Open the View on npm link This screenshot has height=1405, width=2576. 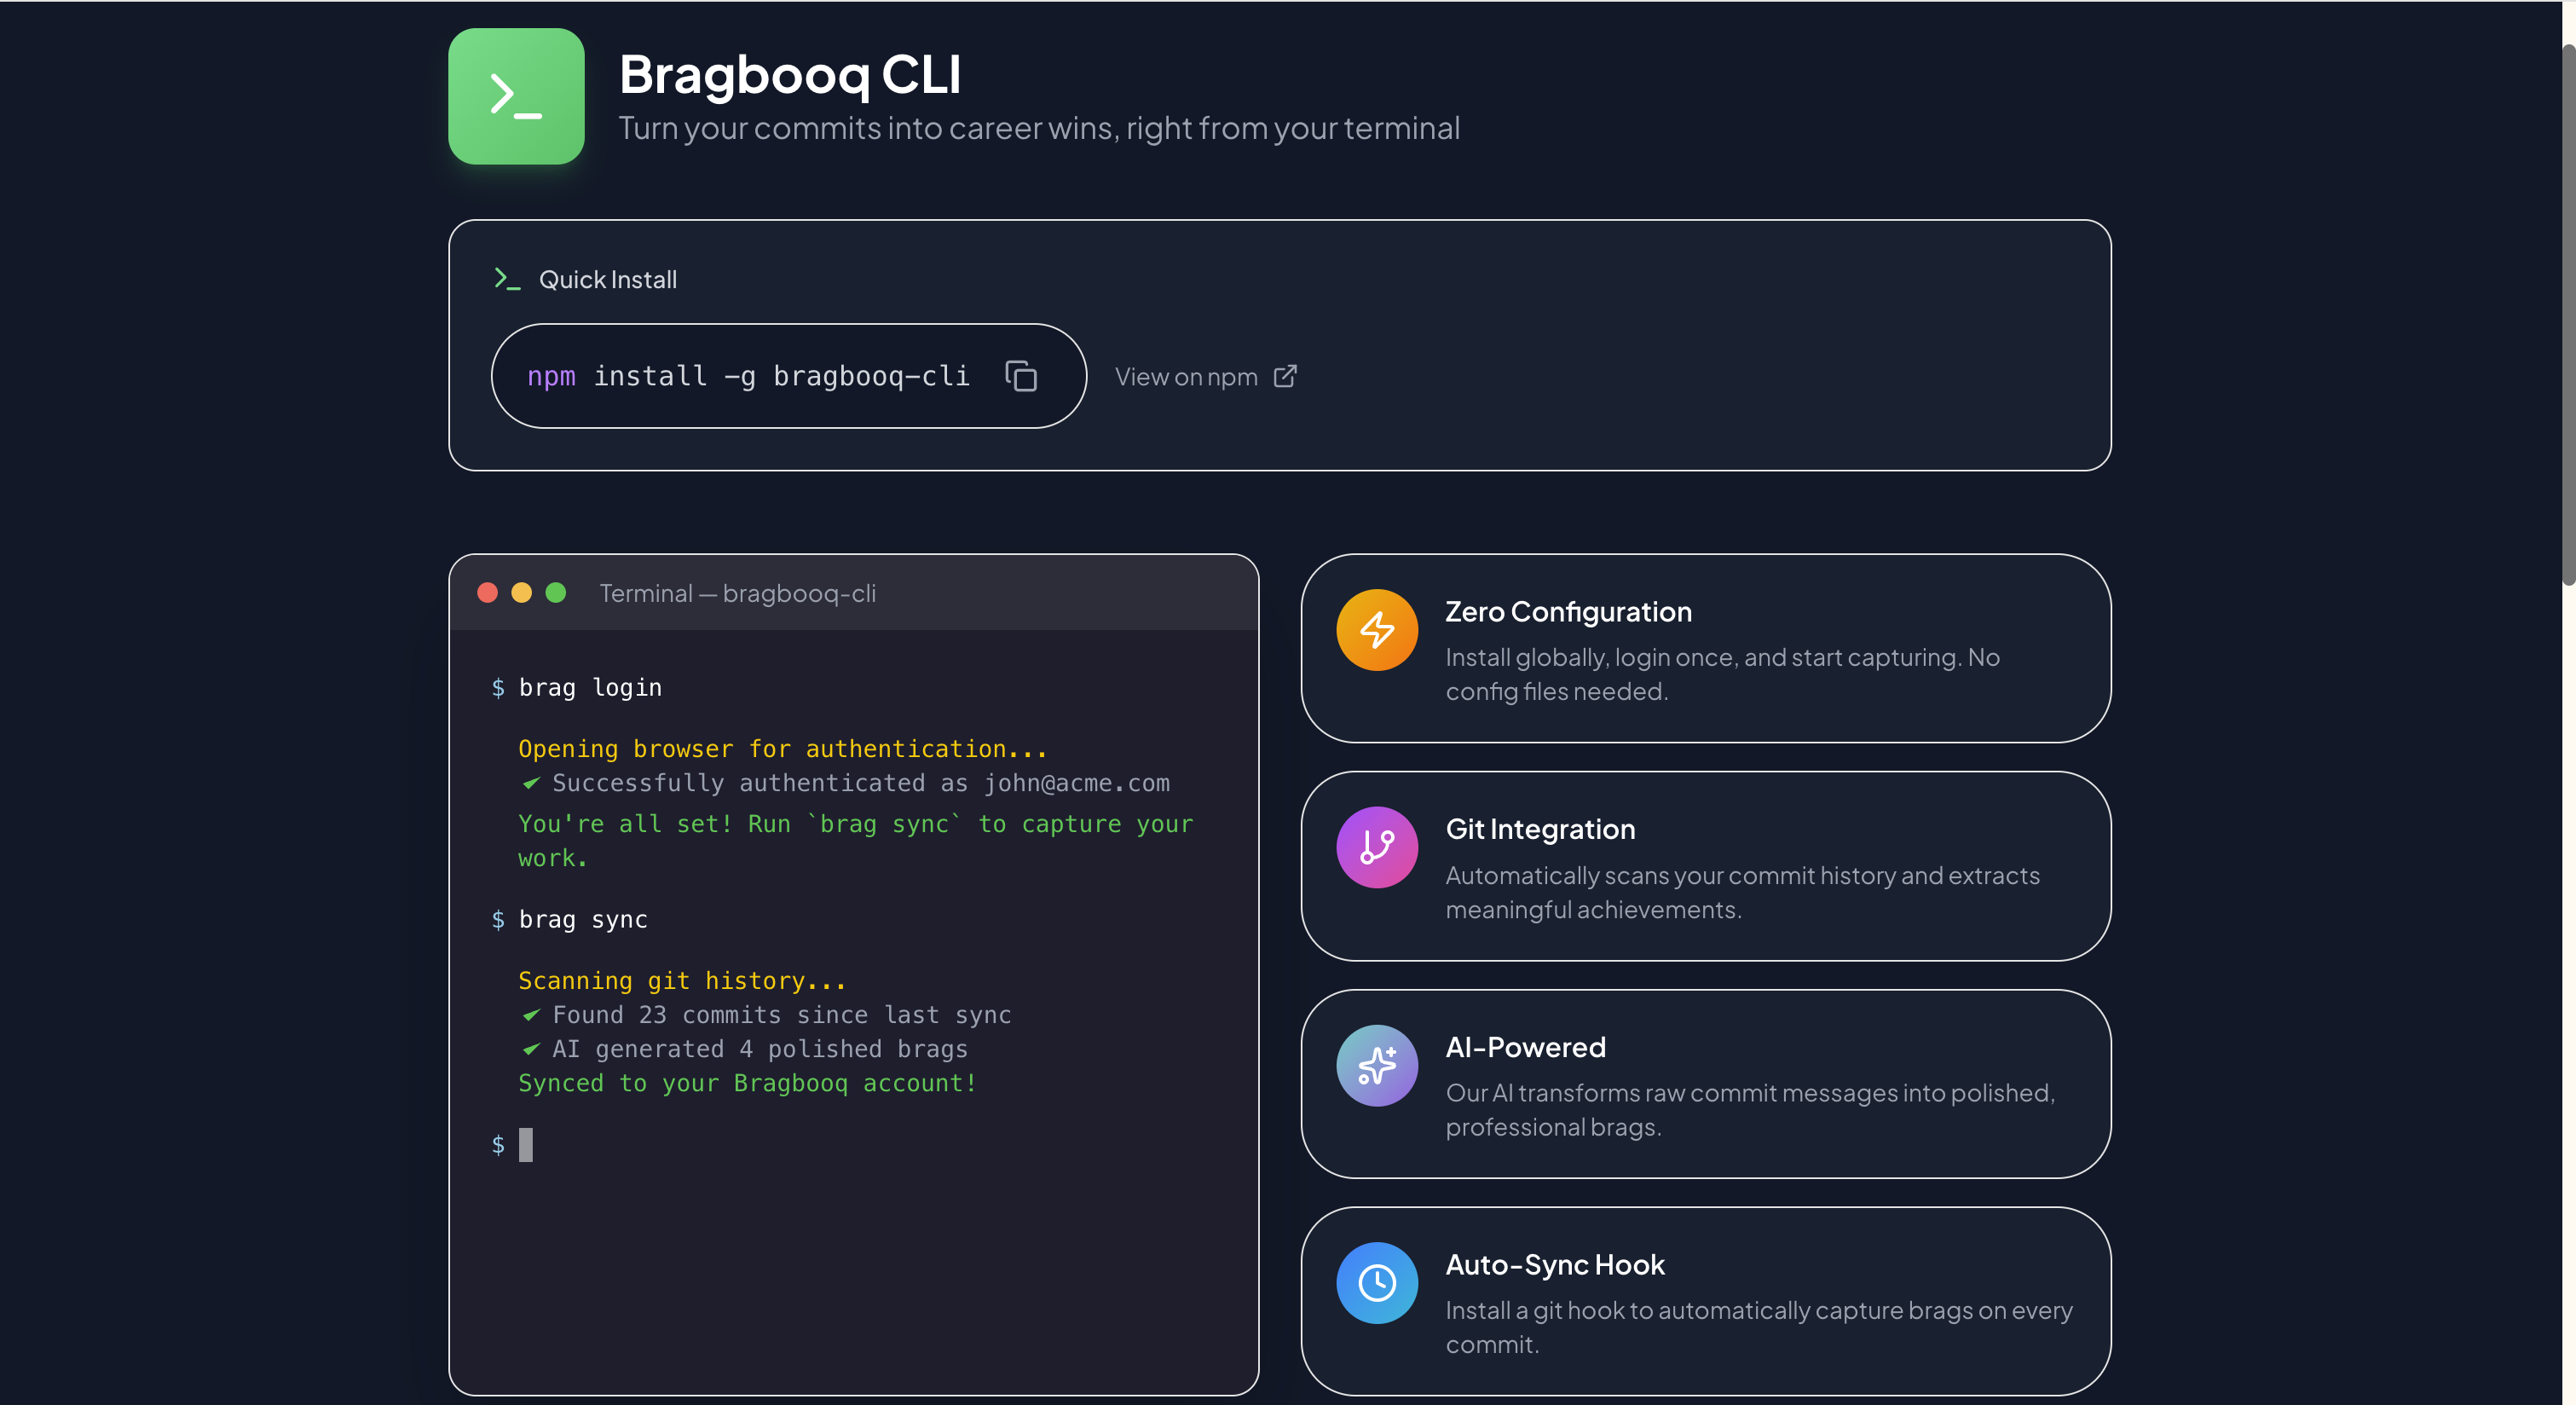(1186, 377)
